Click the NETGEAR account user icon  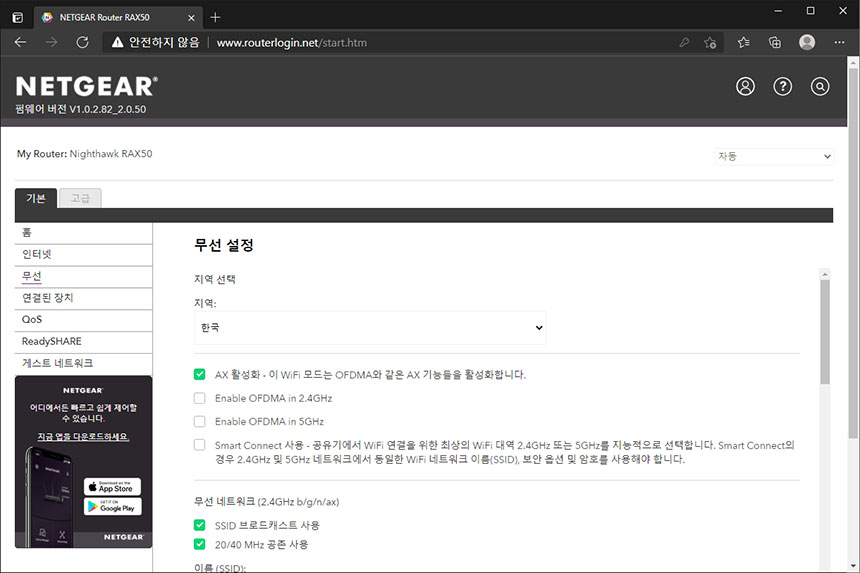point(745,86)
